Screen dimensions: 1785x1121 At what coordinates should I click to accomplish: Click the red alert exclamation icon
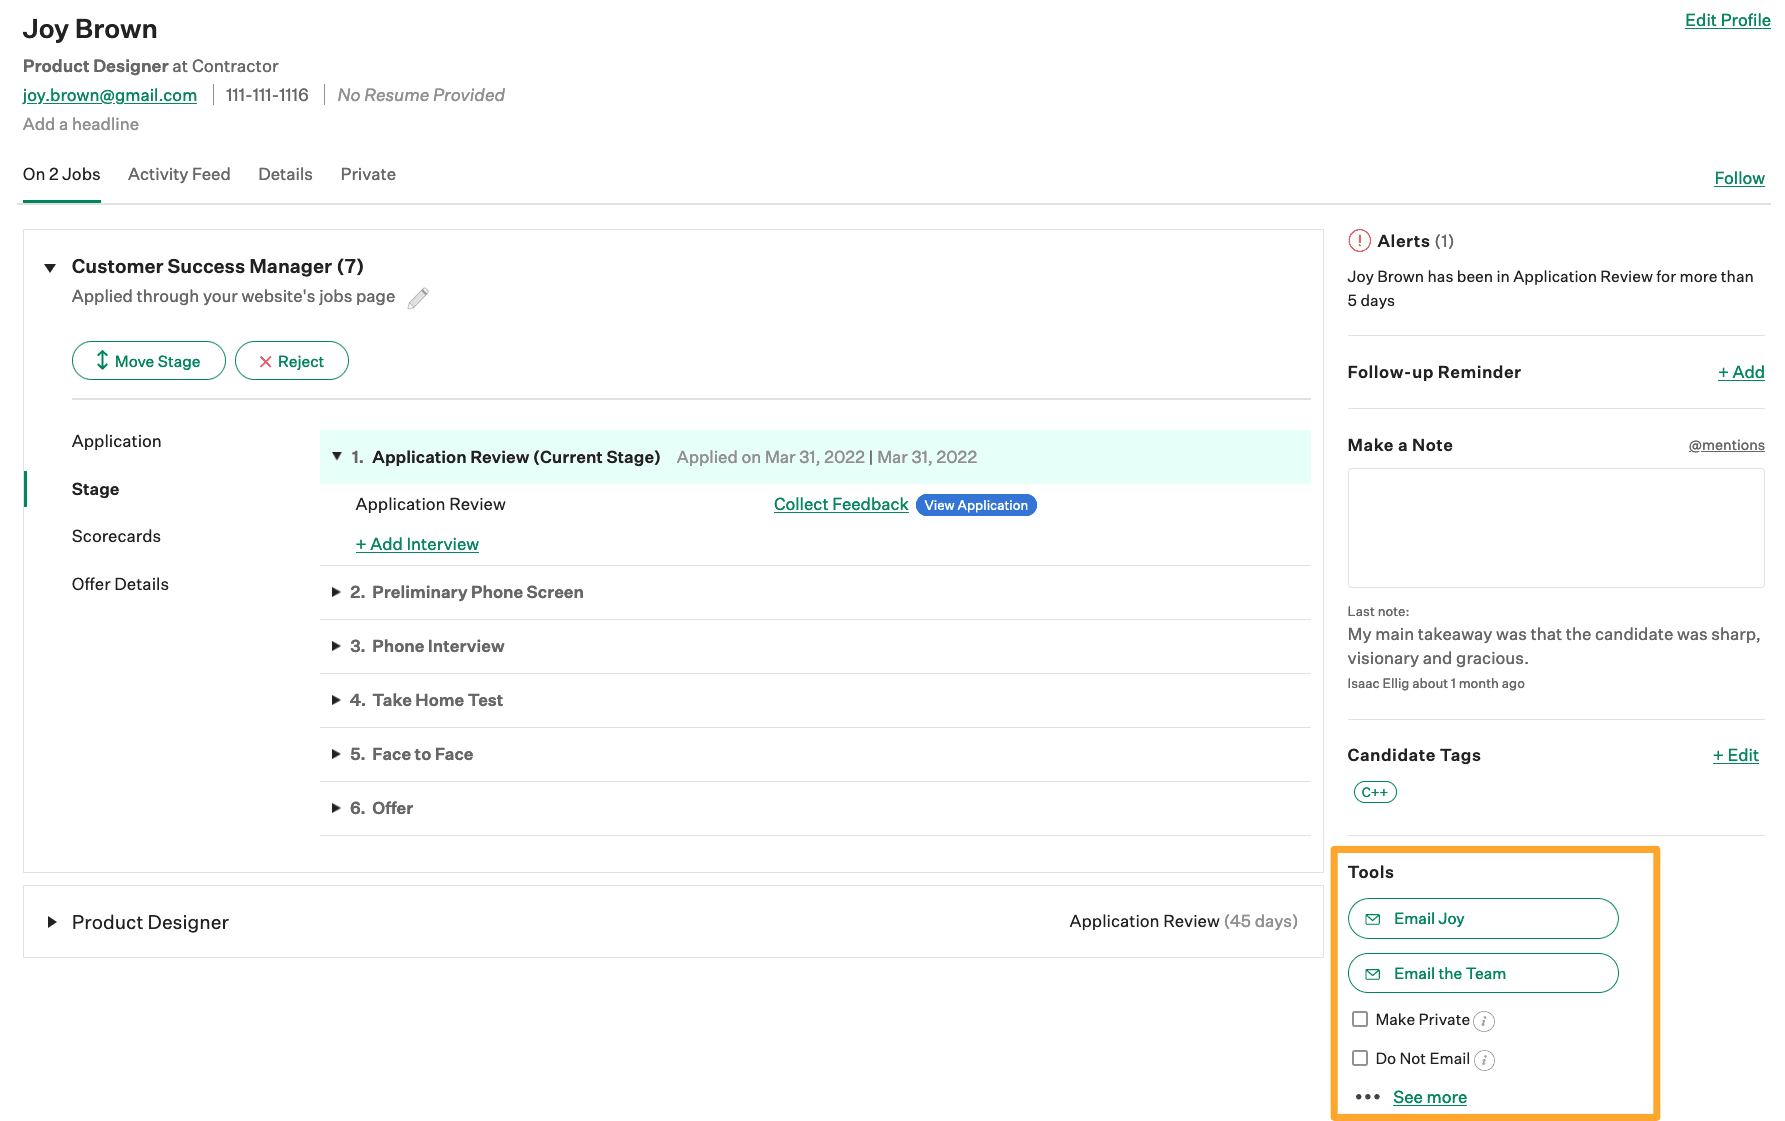[1358, 240]
